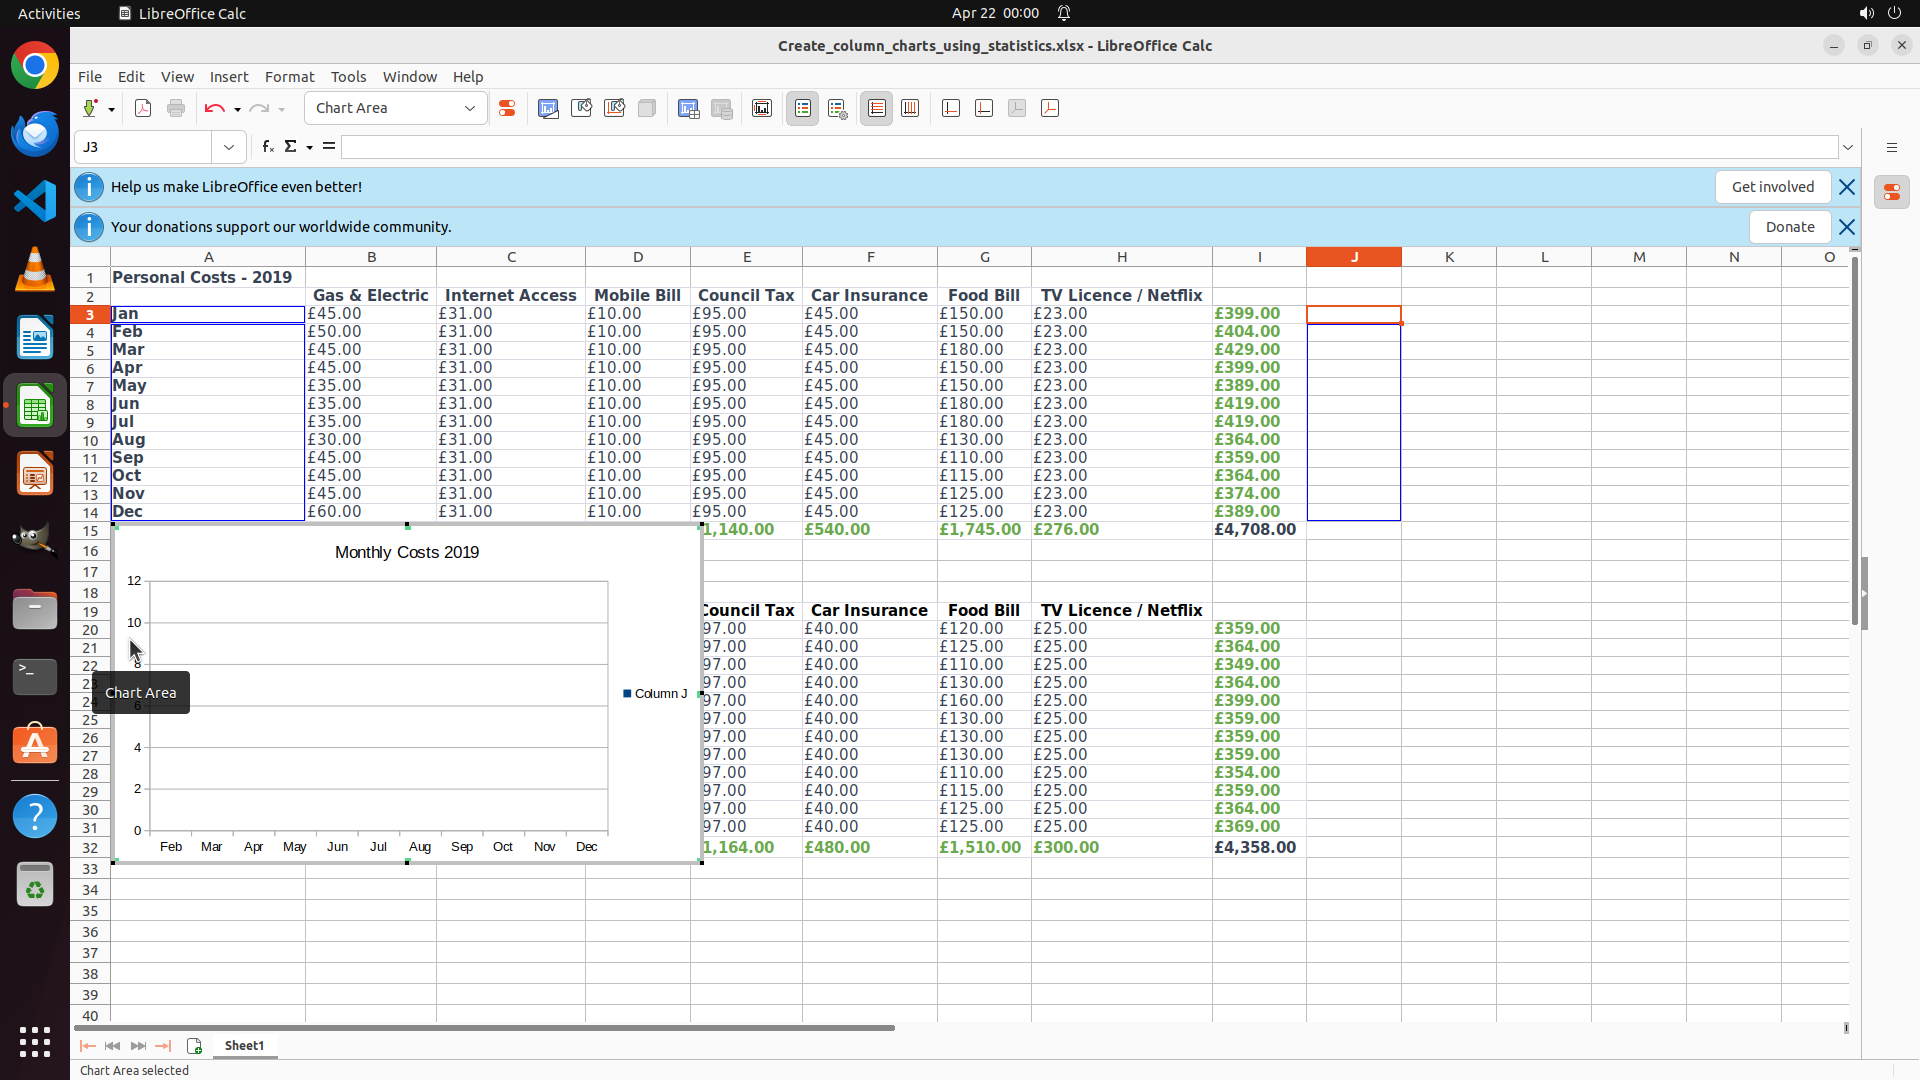Screen dimensions: 1920x1080
Task: Expand the Chart Area element dropdown
Action: 470,109
